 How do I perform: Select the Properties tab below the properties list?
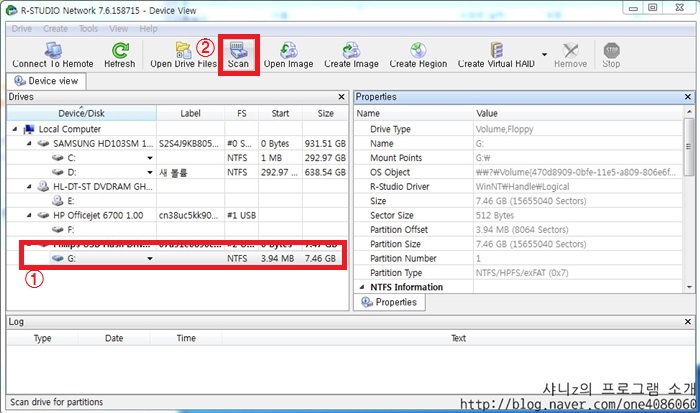click(390, 302)
